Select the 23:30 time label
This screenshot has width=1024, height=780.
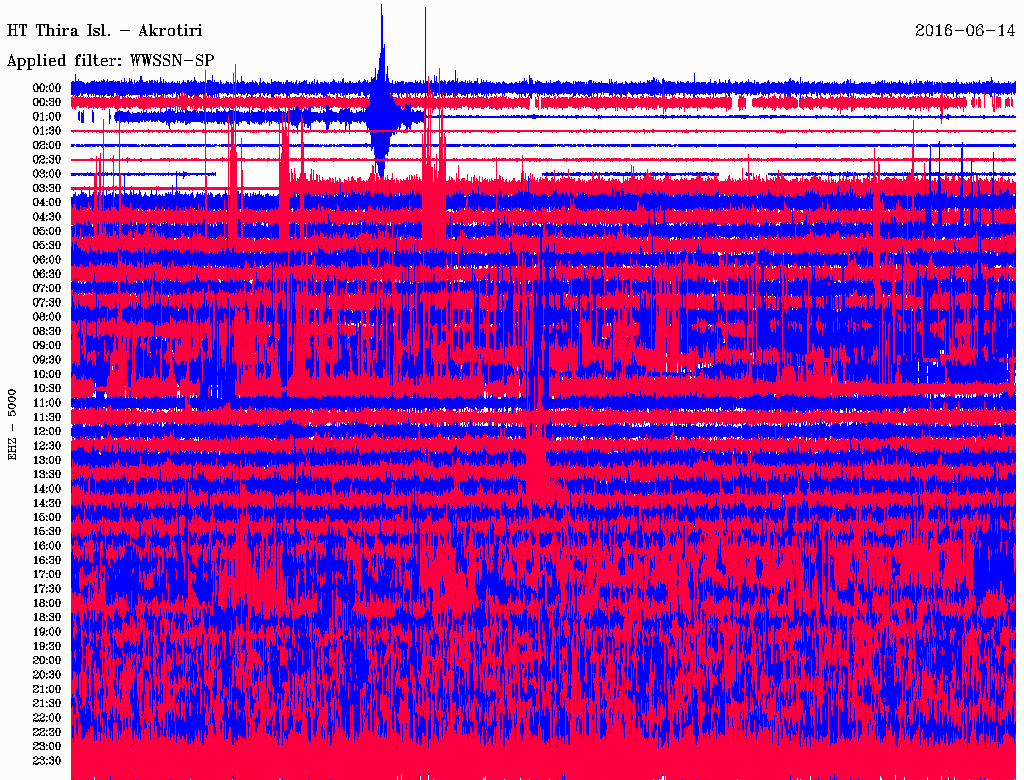(x=47, y=761)
